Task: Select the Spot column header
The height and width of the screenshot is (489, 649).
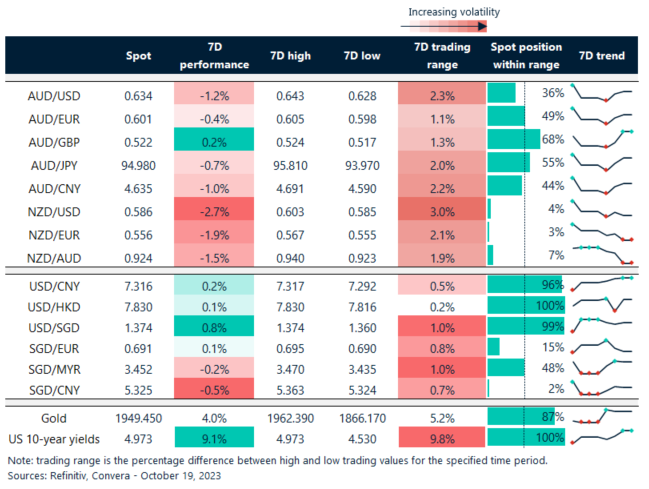Action: tap(138, 56)
